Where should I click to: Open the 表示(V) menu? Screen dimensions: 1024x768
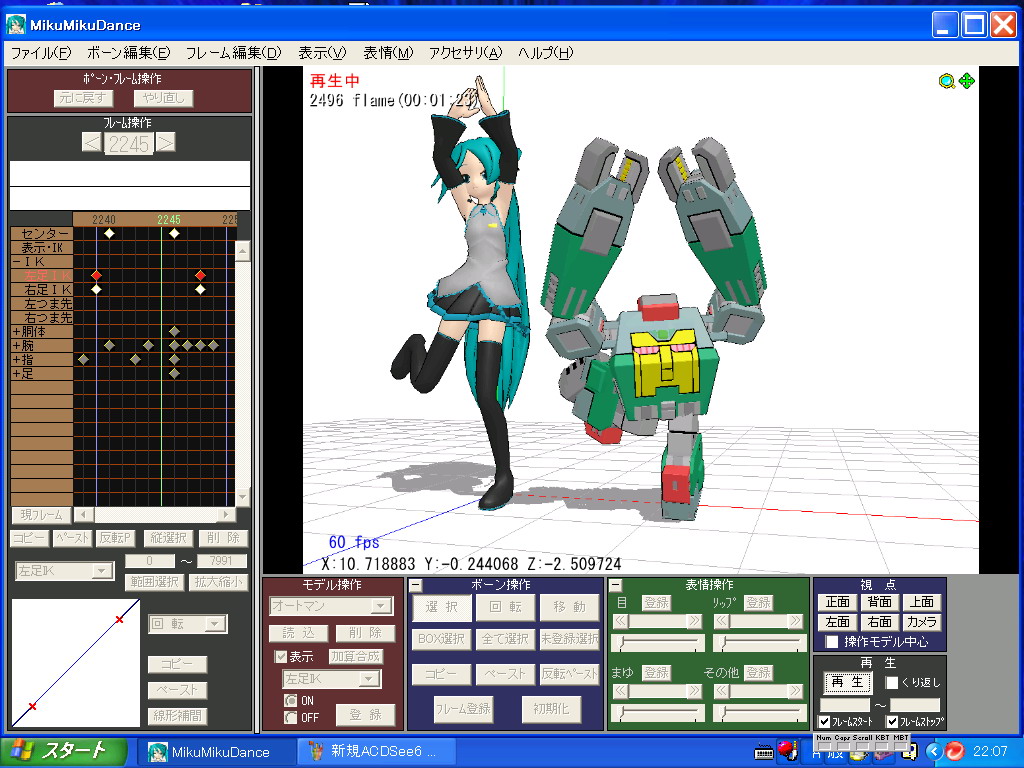tap(321, 53)
